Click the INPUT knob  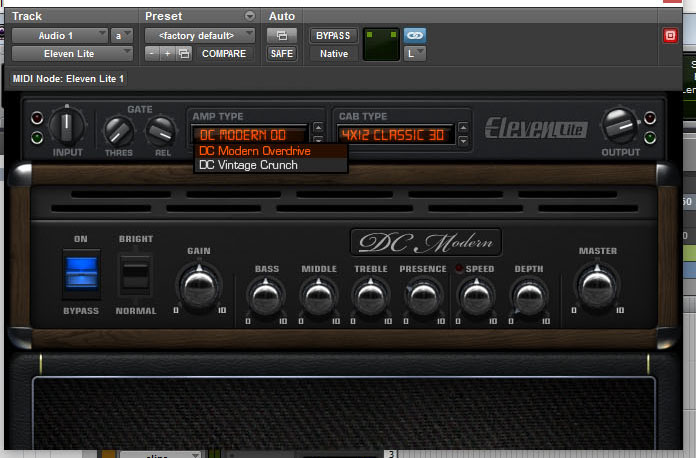click(x=67, y=126)
